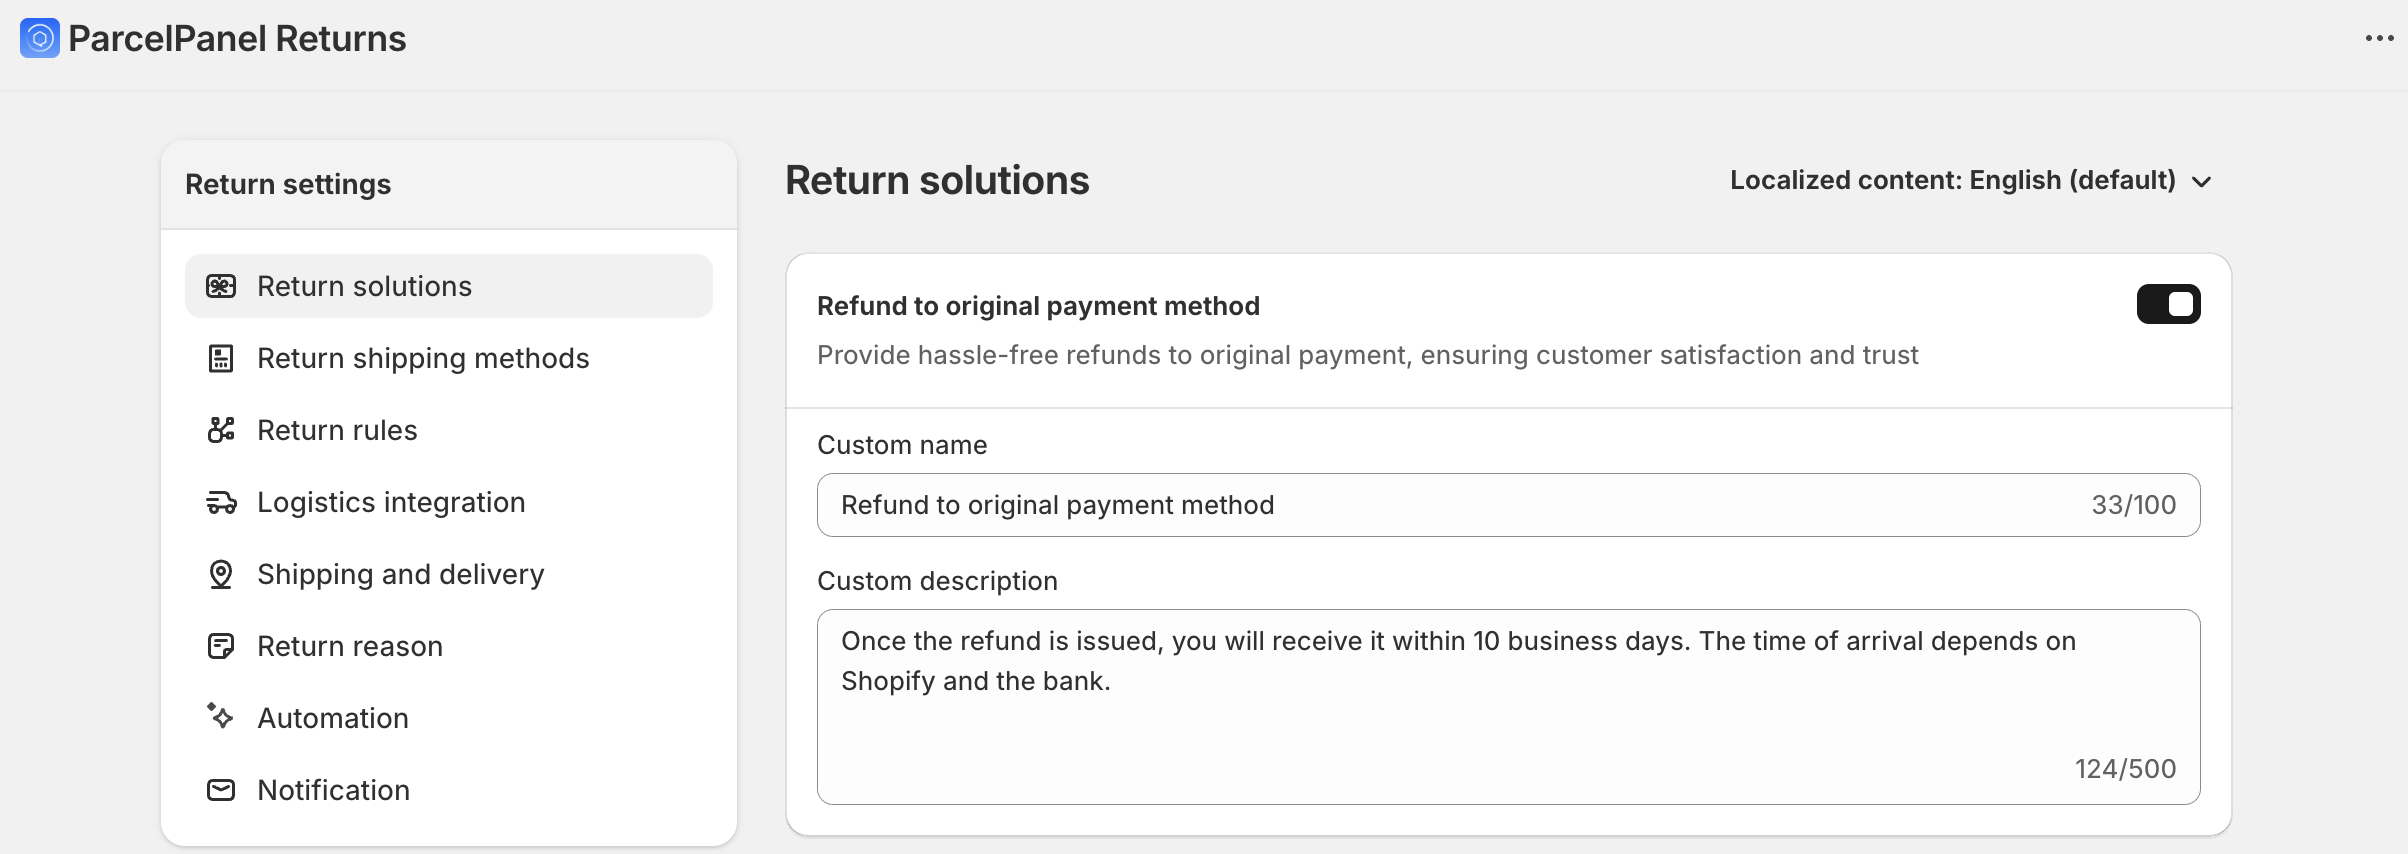Open the Notification settings section
Viewport: 2408px width, 854px height.
pos(333,790)
